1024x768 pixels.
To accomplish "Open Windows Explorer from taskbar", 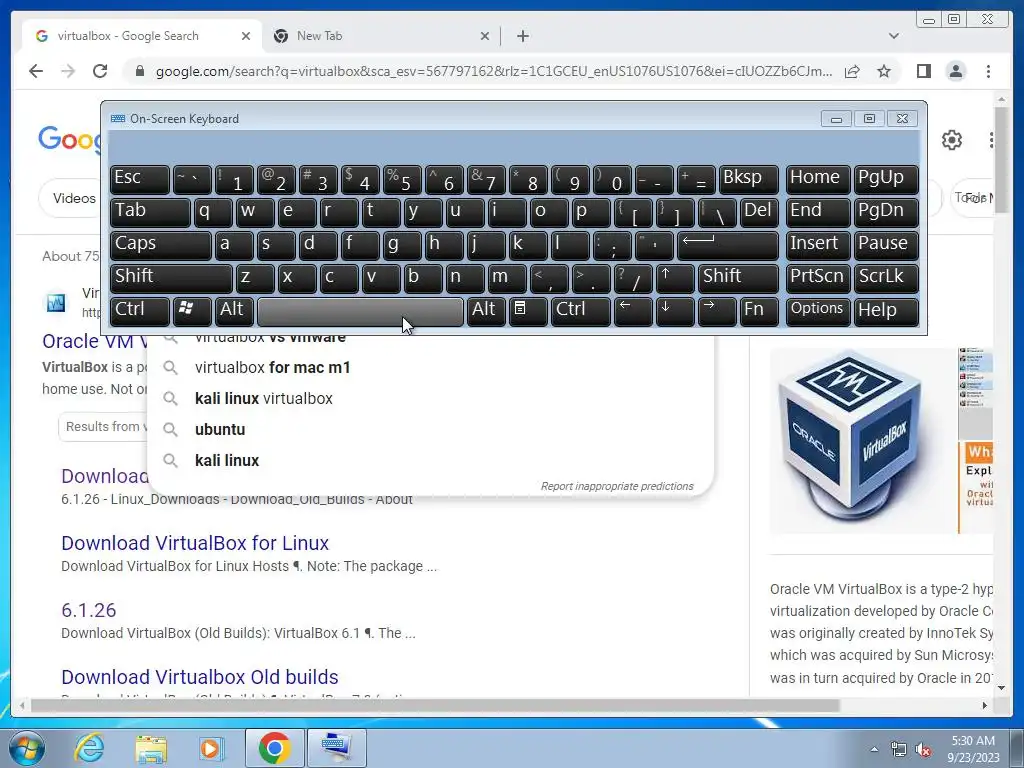I will [151, 748].
